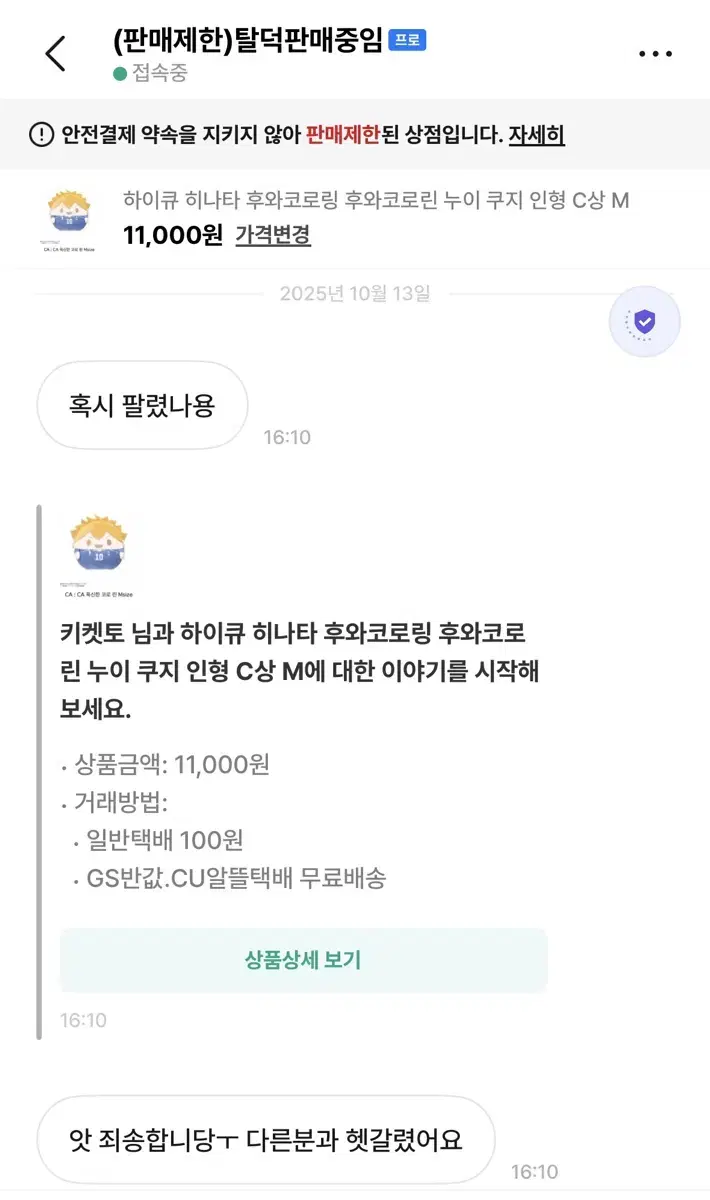The image size is (710, 1200).
Task: Tap the product title in the header bar
Action: (x=376, y=200)
